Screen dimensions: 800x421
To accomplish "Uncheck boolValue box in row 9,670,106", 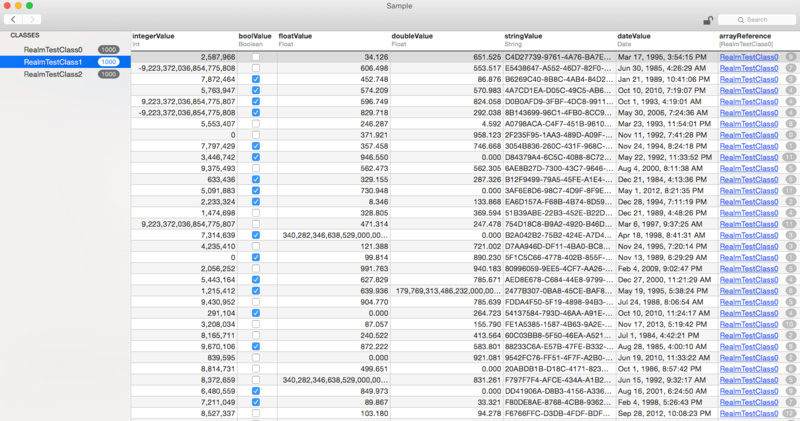I will [x=256, y=346].
